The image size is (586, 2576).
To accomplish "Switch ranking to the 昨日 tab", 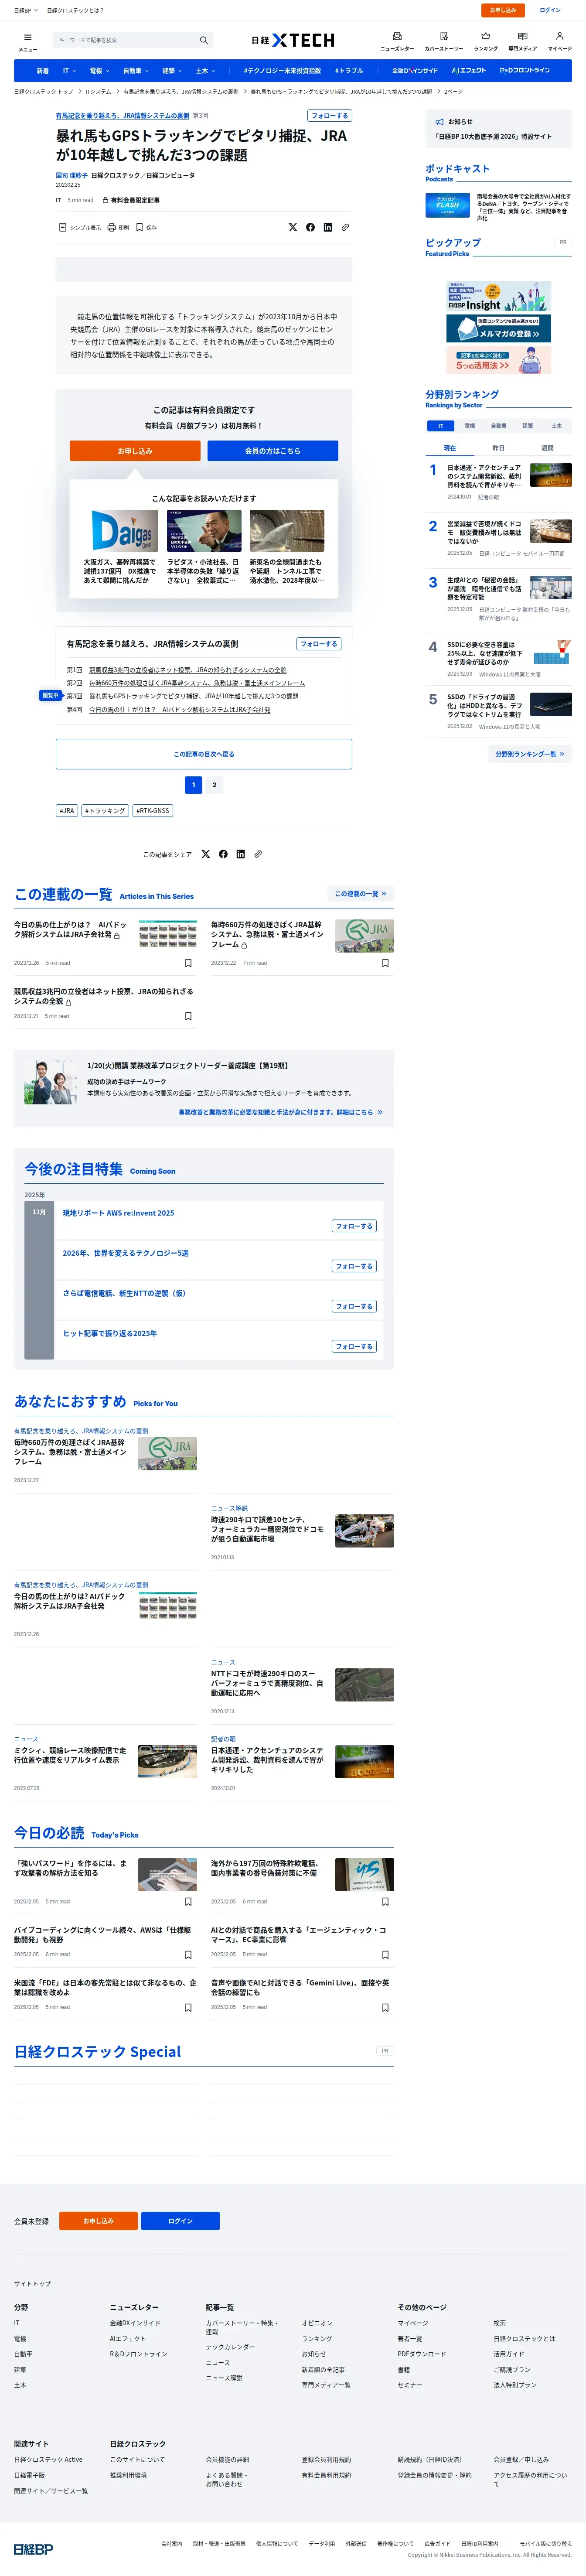I will point(498,448).
